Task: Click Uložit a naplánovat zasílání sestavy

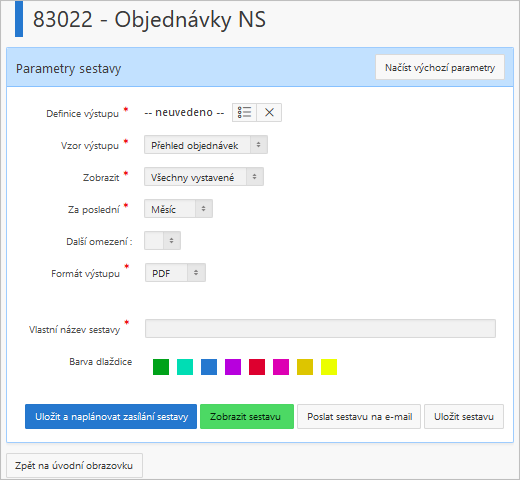Action: (x=111, y=417)
